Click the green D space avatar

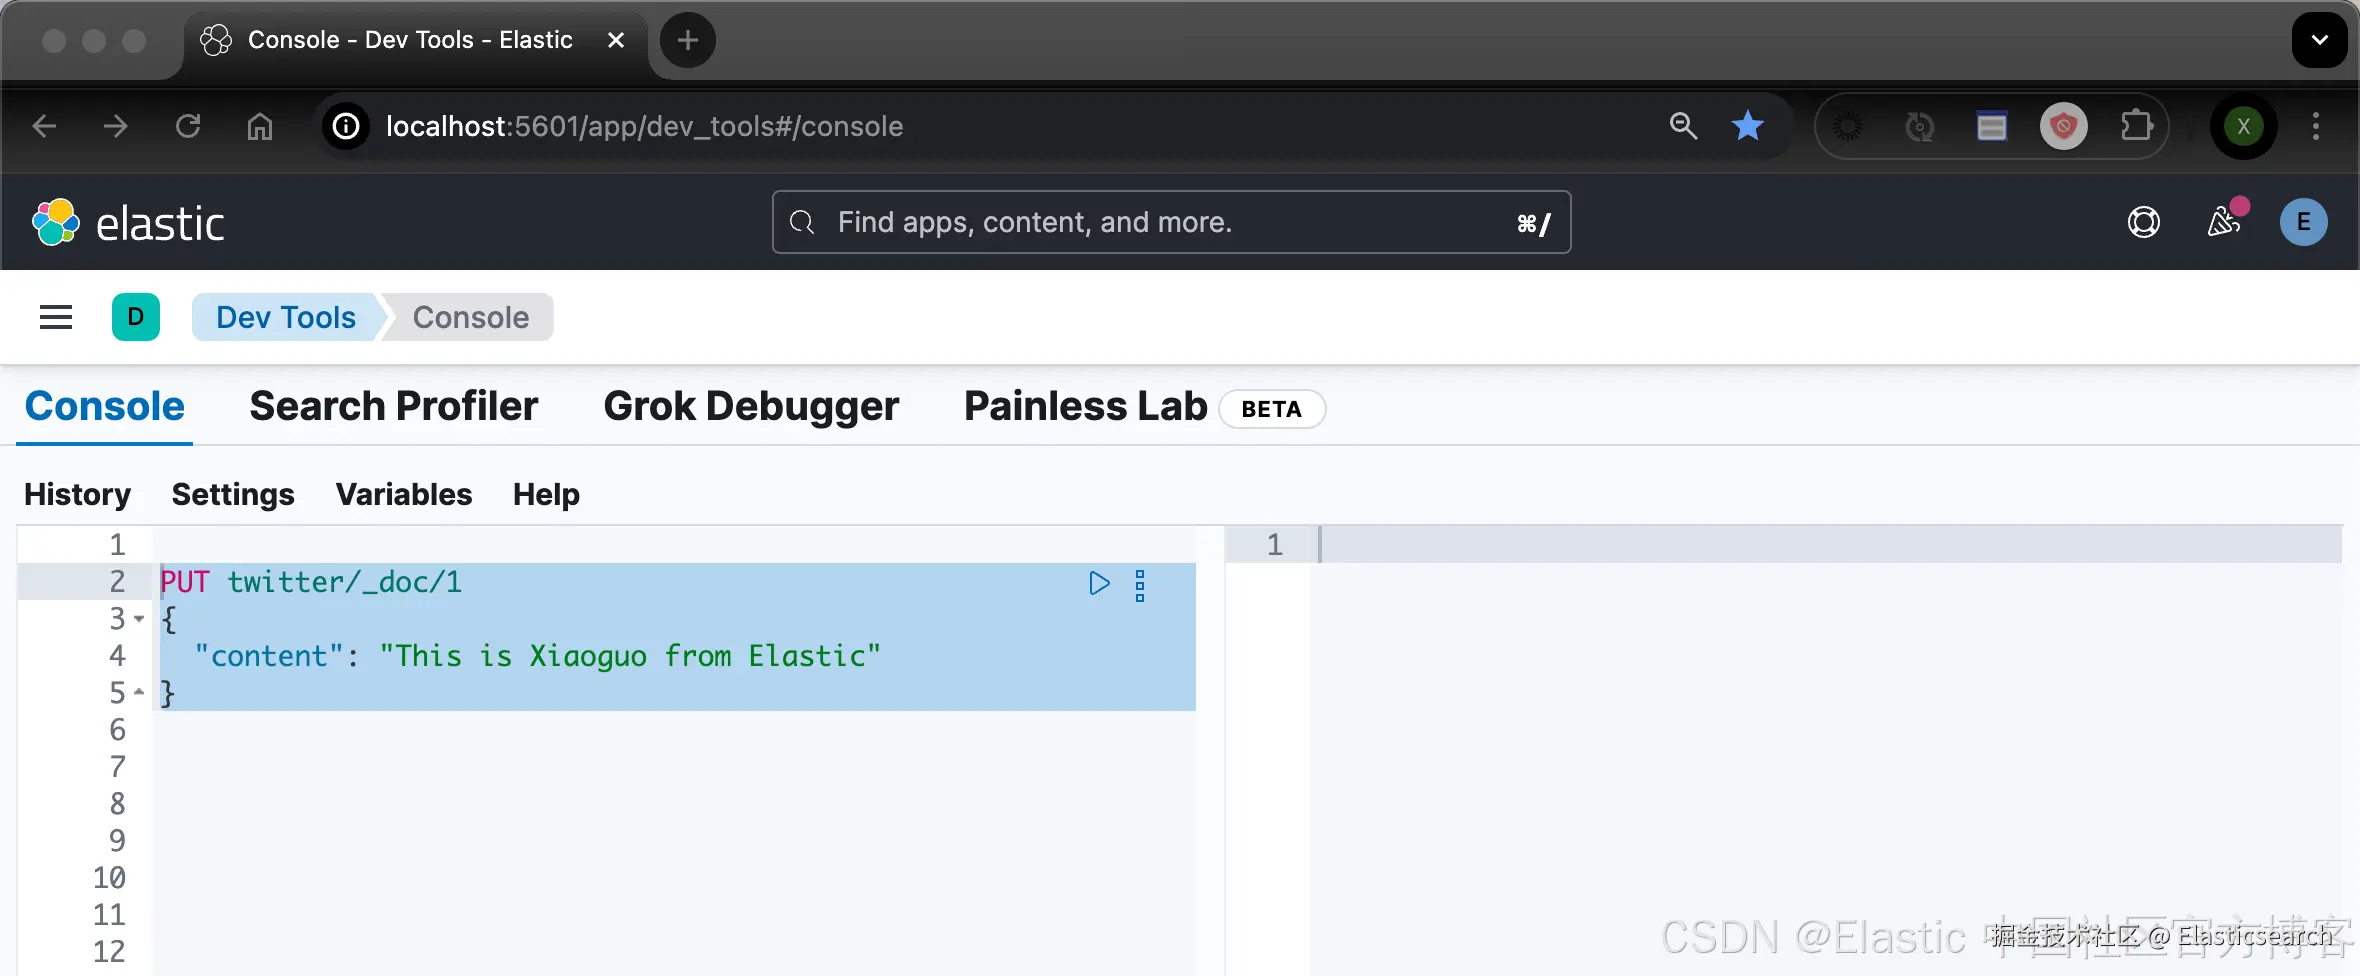tap(136, 317)
